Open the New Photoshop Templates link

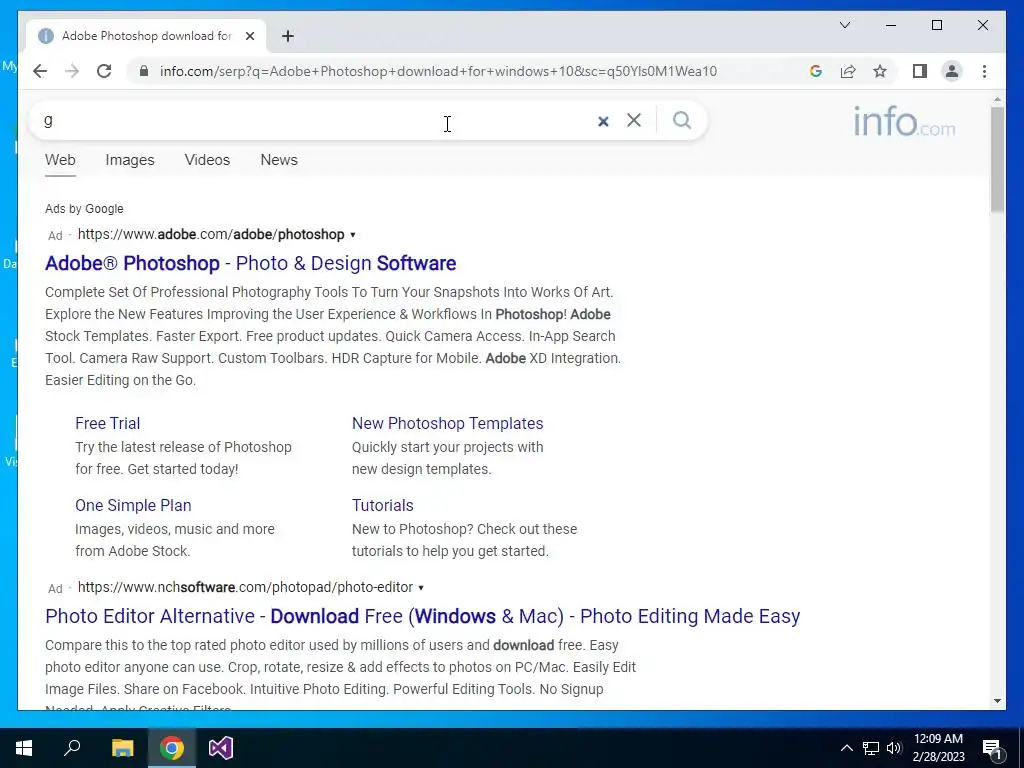447,423
